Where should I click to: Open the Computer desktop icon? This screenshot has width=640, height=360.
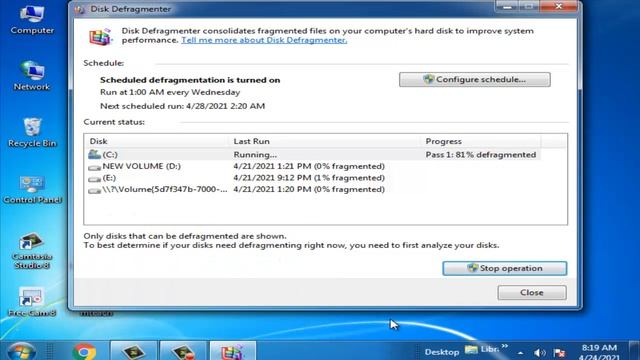pyautogui.click(x=32, y=20)
